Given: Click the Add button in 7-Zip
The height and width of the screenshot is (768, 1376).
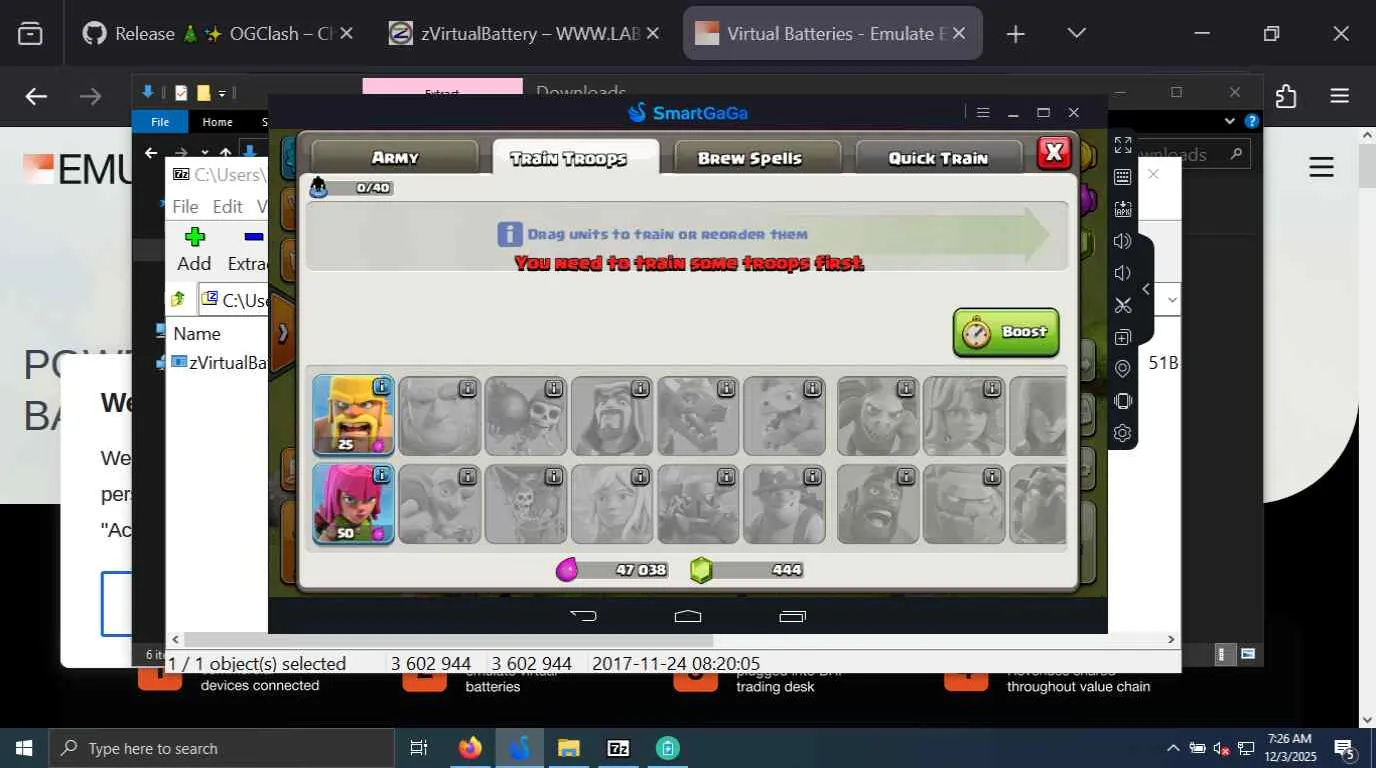Looking at the screenshot, I should tap(194, 249).
